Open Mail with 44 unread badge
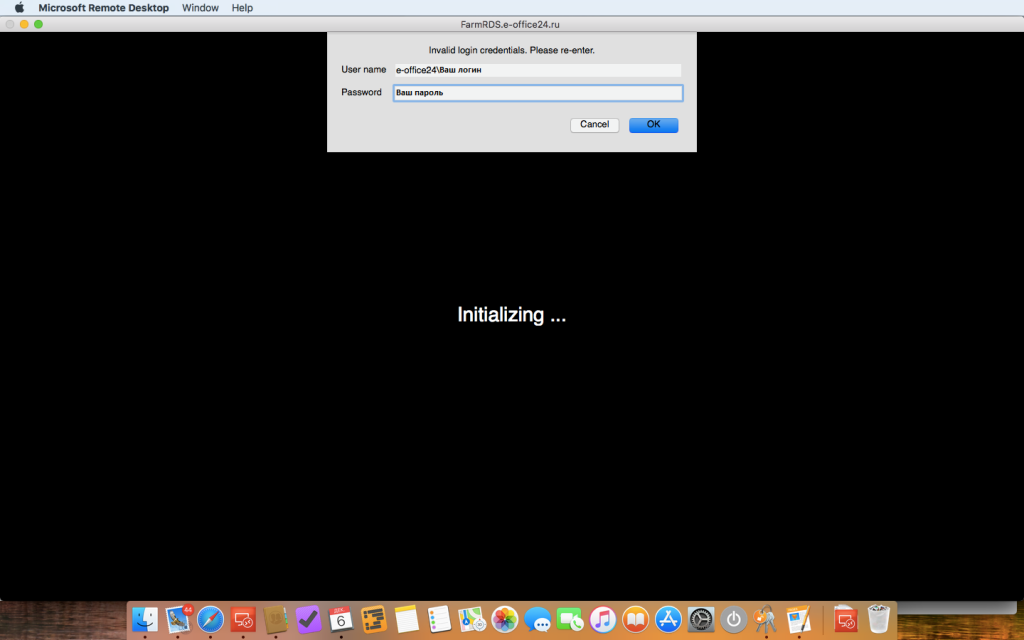This screenshot has height=640, width=1024. pos(179,619)
